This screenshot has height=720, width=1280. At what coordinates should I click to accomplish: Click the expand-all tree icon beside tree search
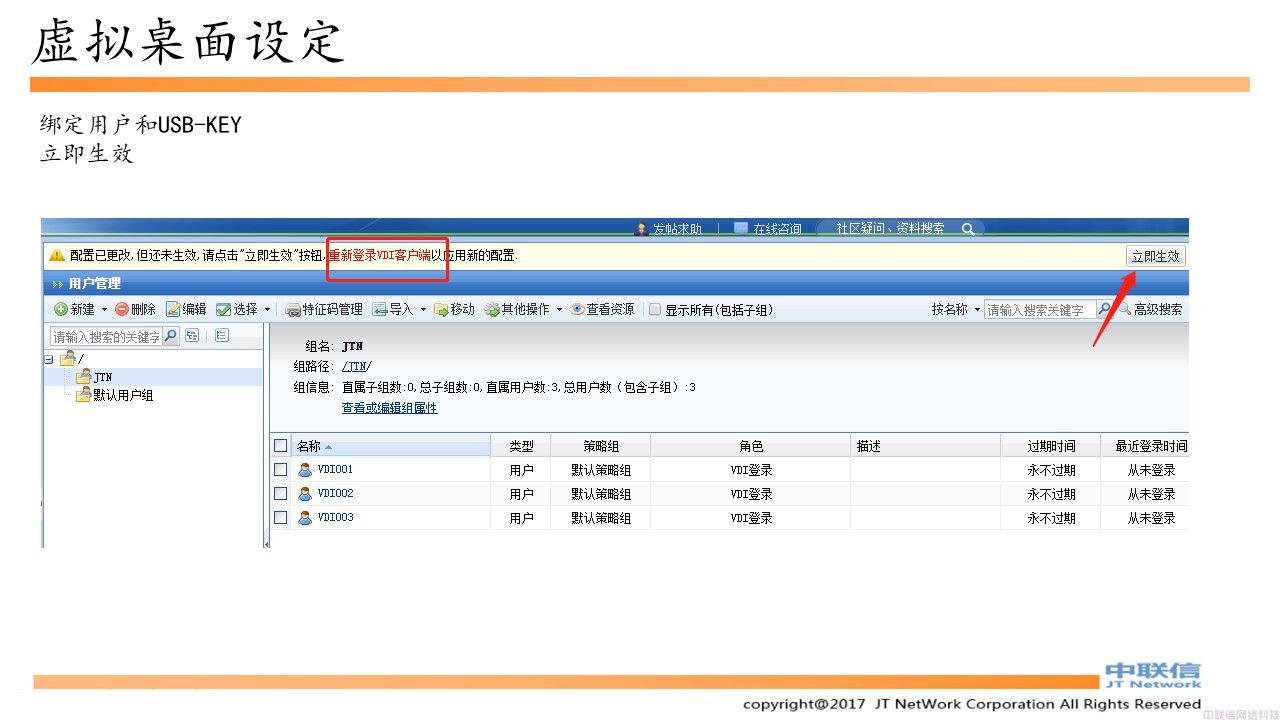pyautogui.click(x=192, y=336)
